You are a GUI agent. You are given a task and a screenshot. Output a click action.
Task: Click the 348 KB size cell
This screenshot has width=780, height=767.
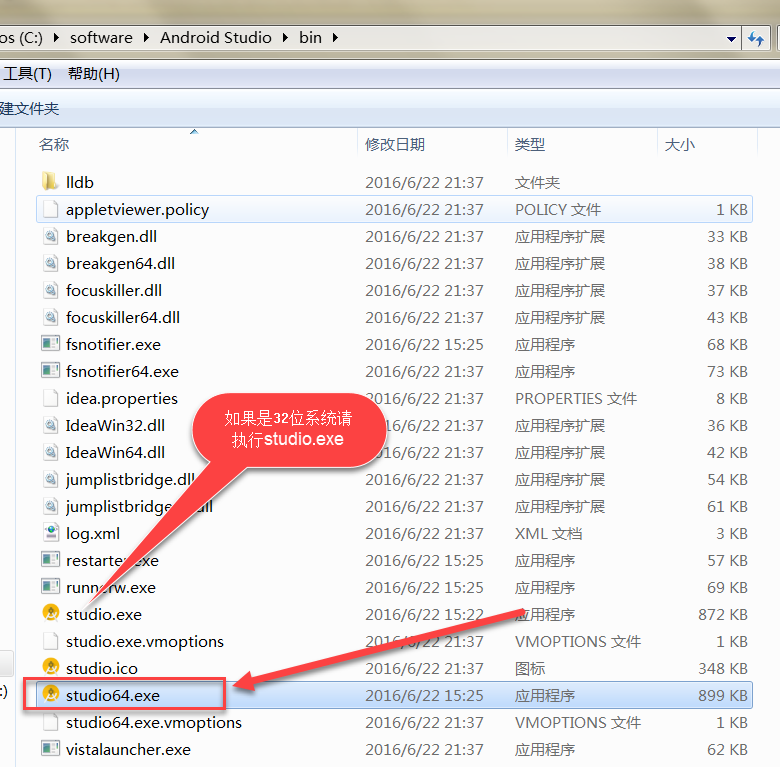pos(723,669)
